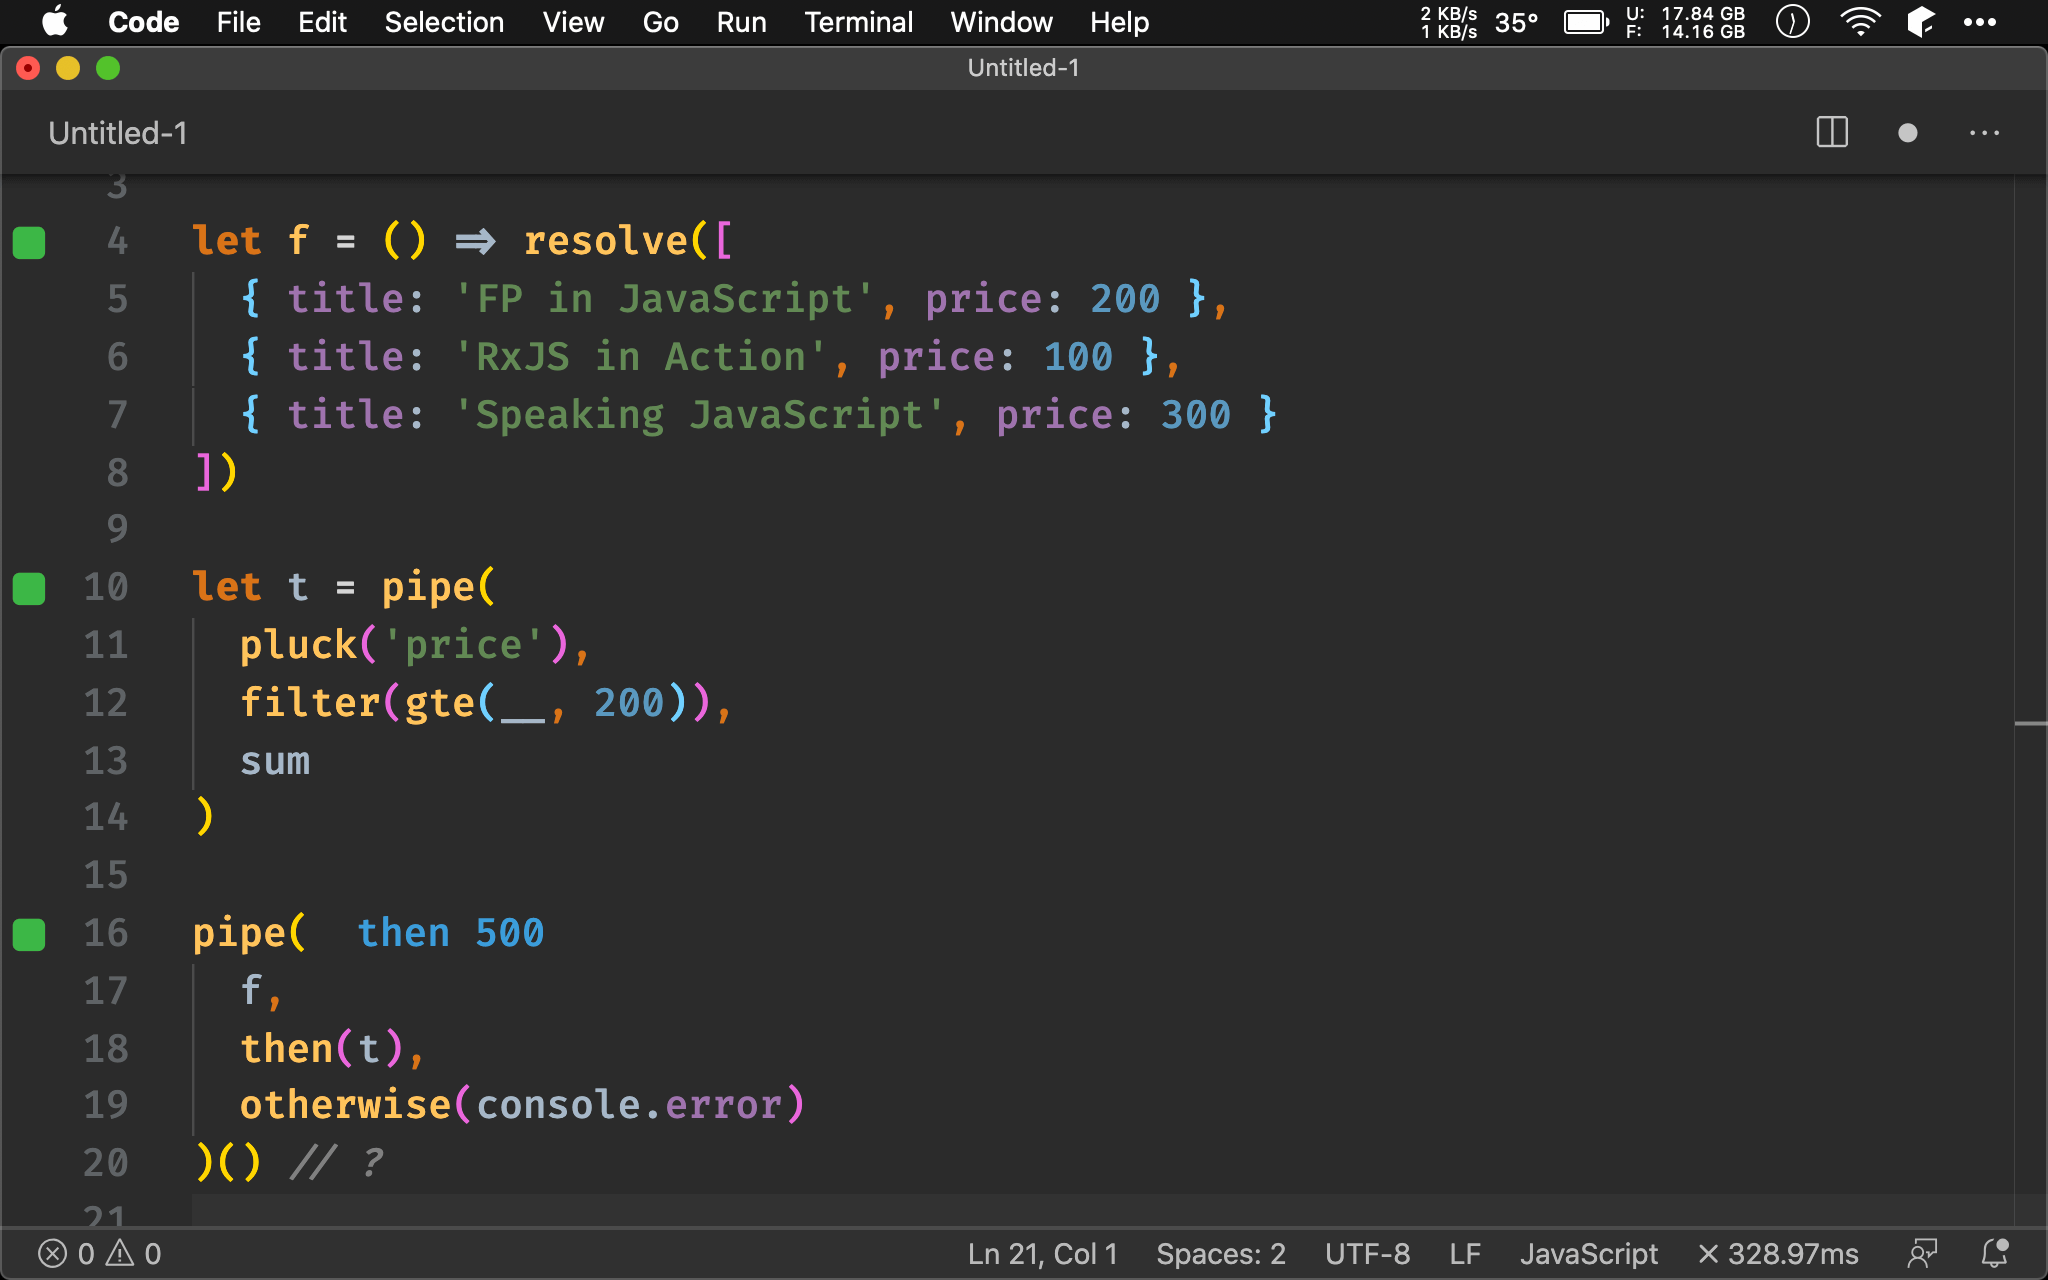Click the disk usage GB indicator
This screenshot has height=1280, width=2048.
(1685, 22)
